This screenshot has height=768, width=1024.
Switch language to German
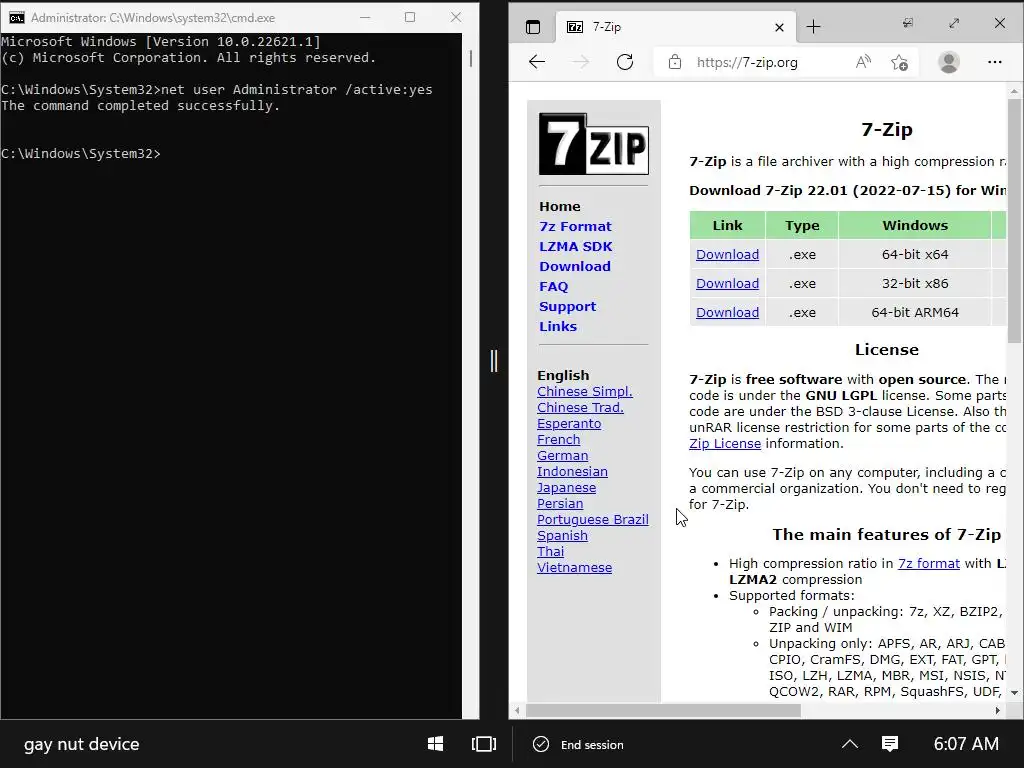coord(562,455)
